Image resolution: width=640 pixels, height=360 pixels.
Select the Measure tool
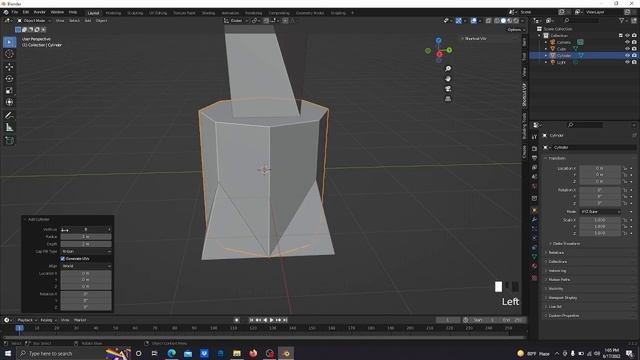[x=9, y=127]
